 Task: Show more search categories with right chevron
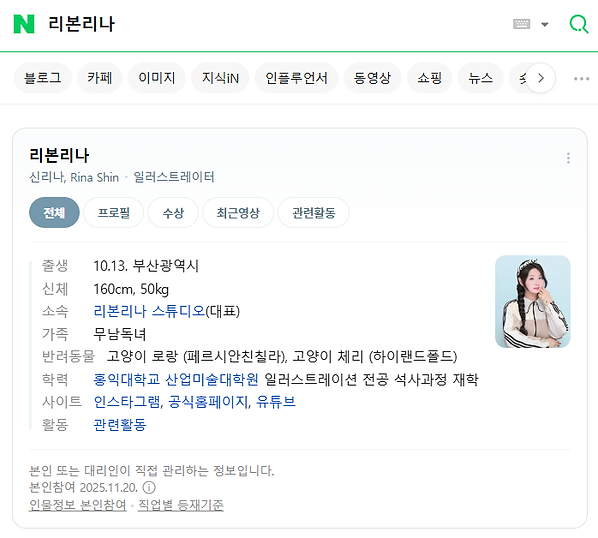540,78
